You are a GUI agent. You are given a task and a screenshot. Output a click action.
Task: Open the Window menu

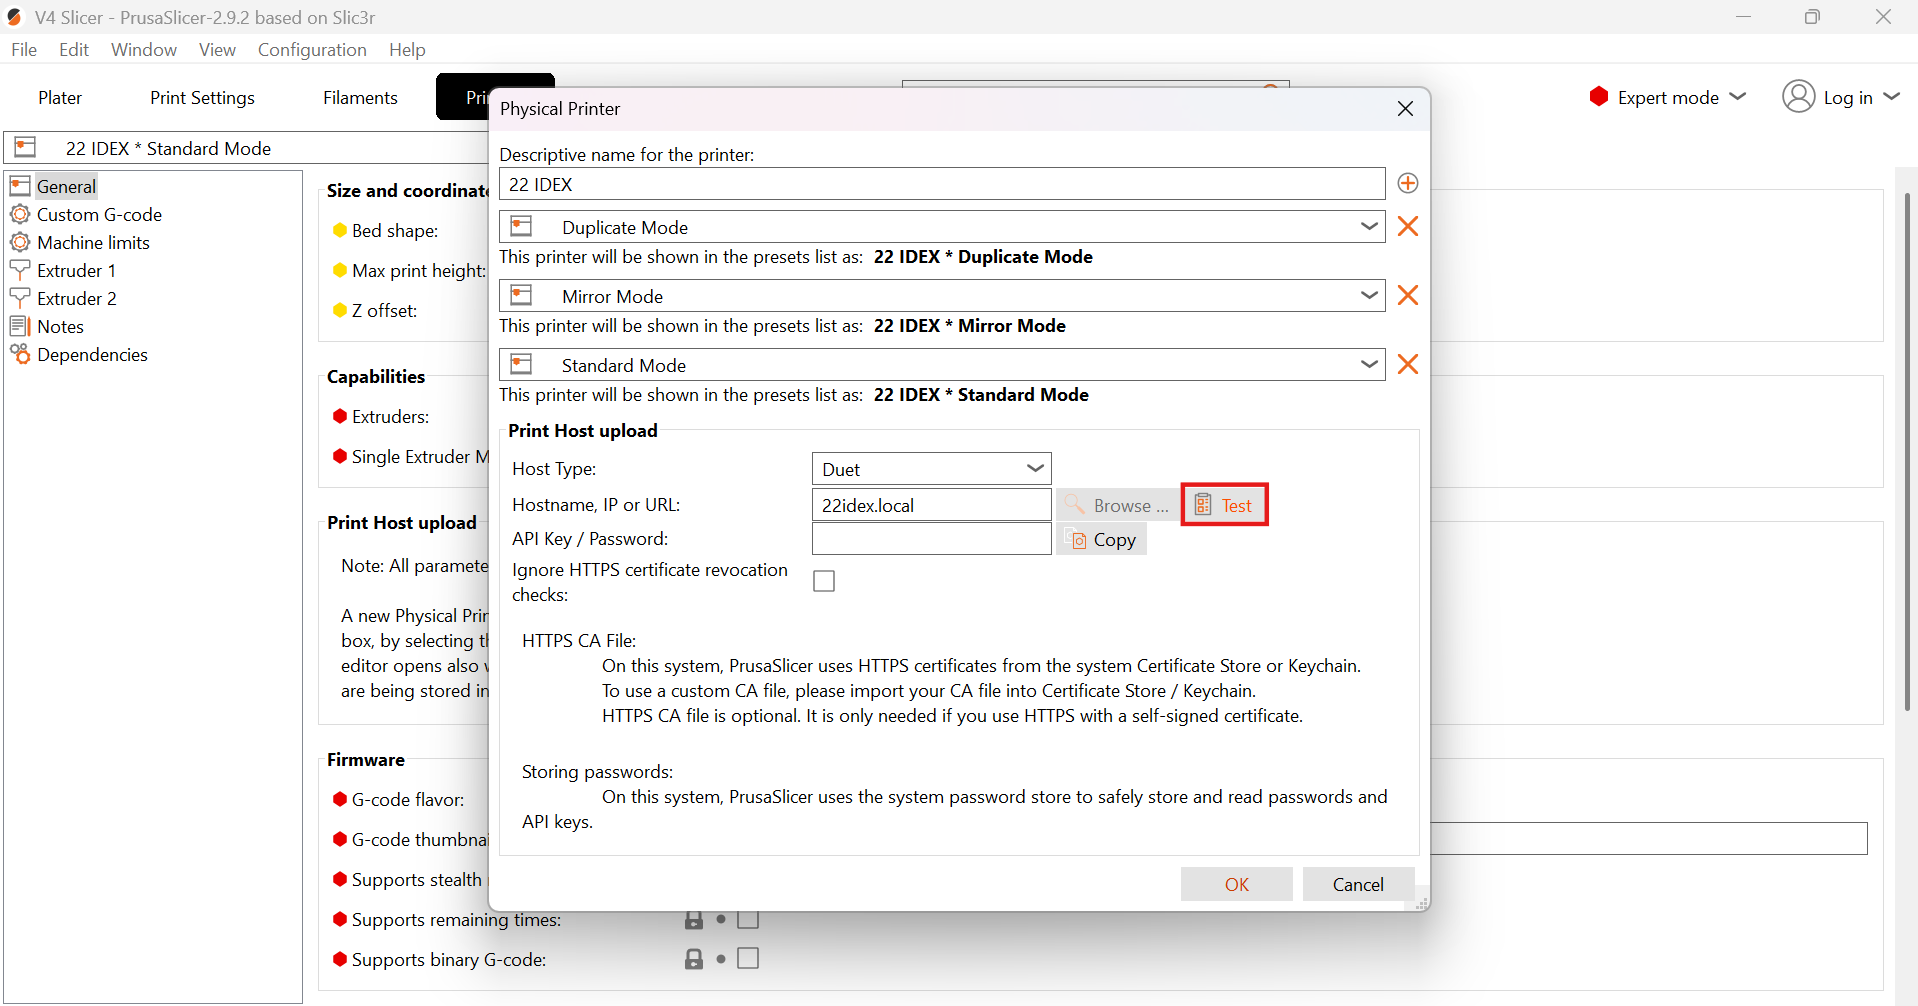pyautogui.click(x=144, y=49)
